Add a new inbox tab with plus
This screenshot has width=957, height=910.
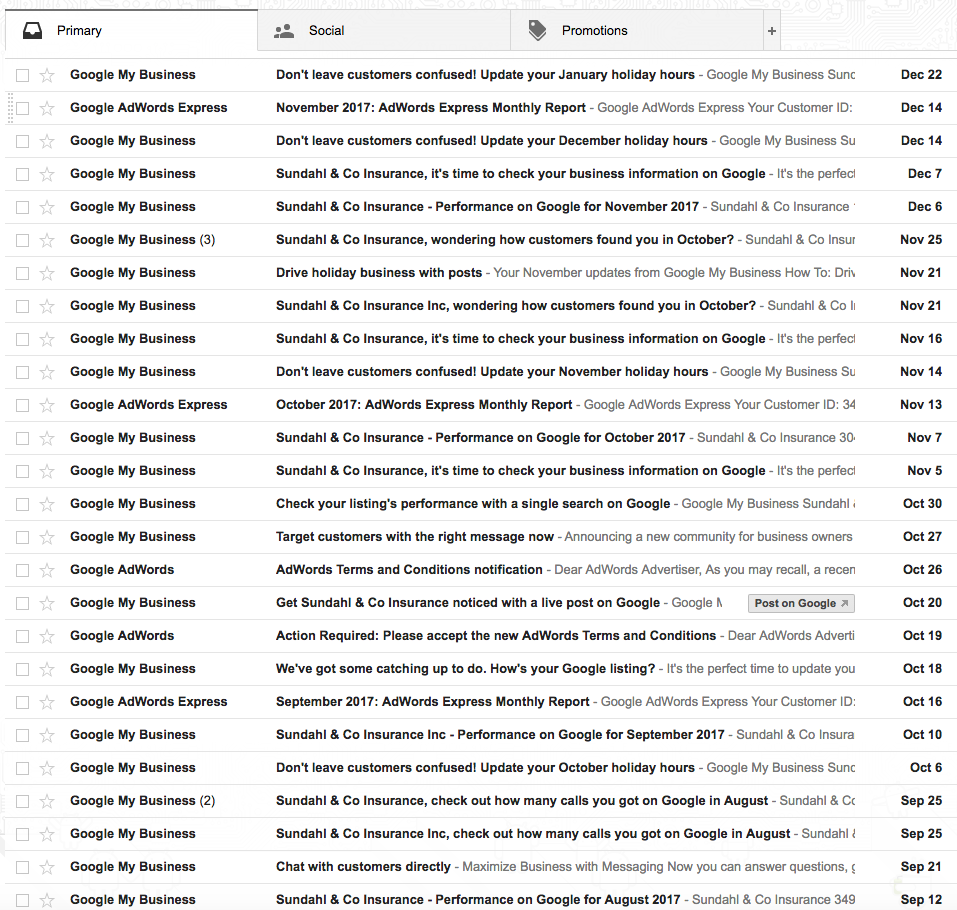(x=771, y=31)
